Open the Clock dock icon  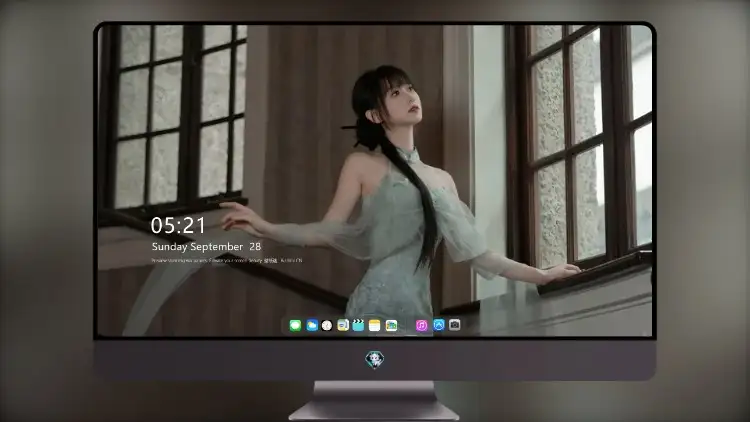point(327,325)
